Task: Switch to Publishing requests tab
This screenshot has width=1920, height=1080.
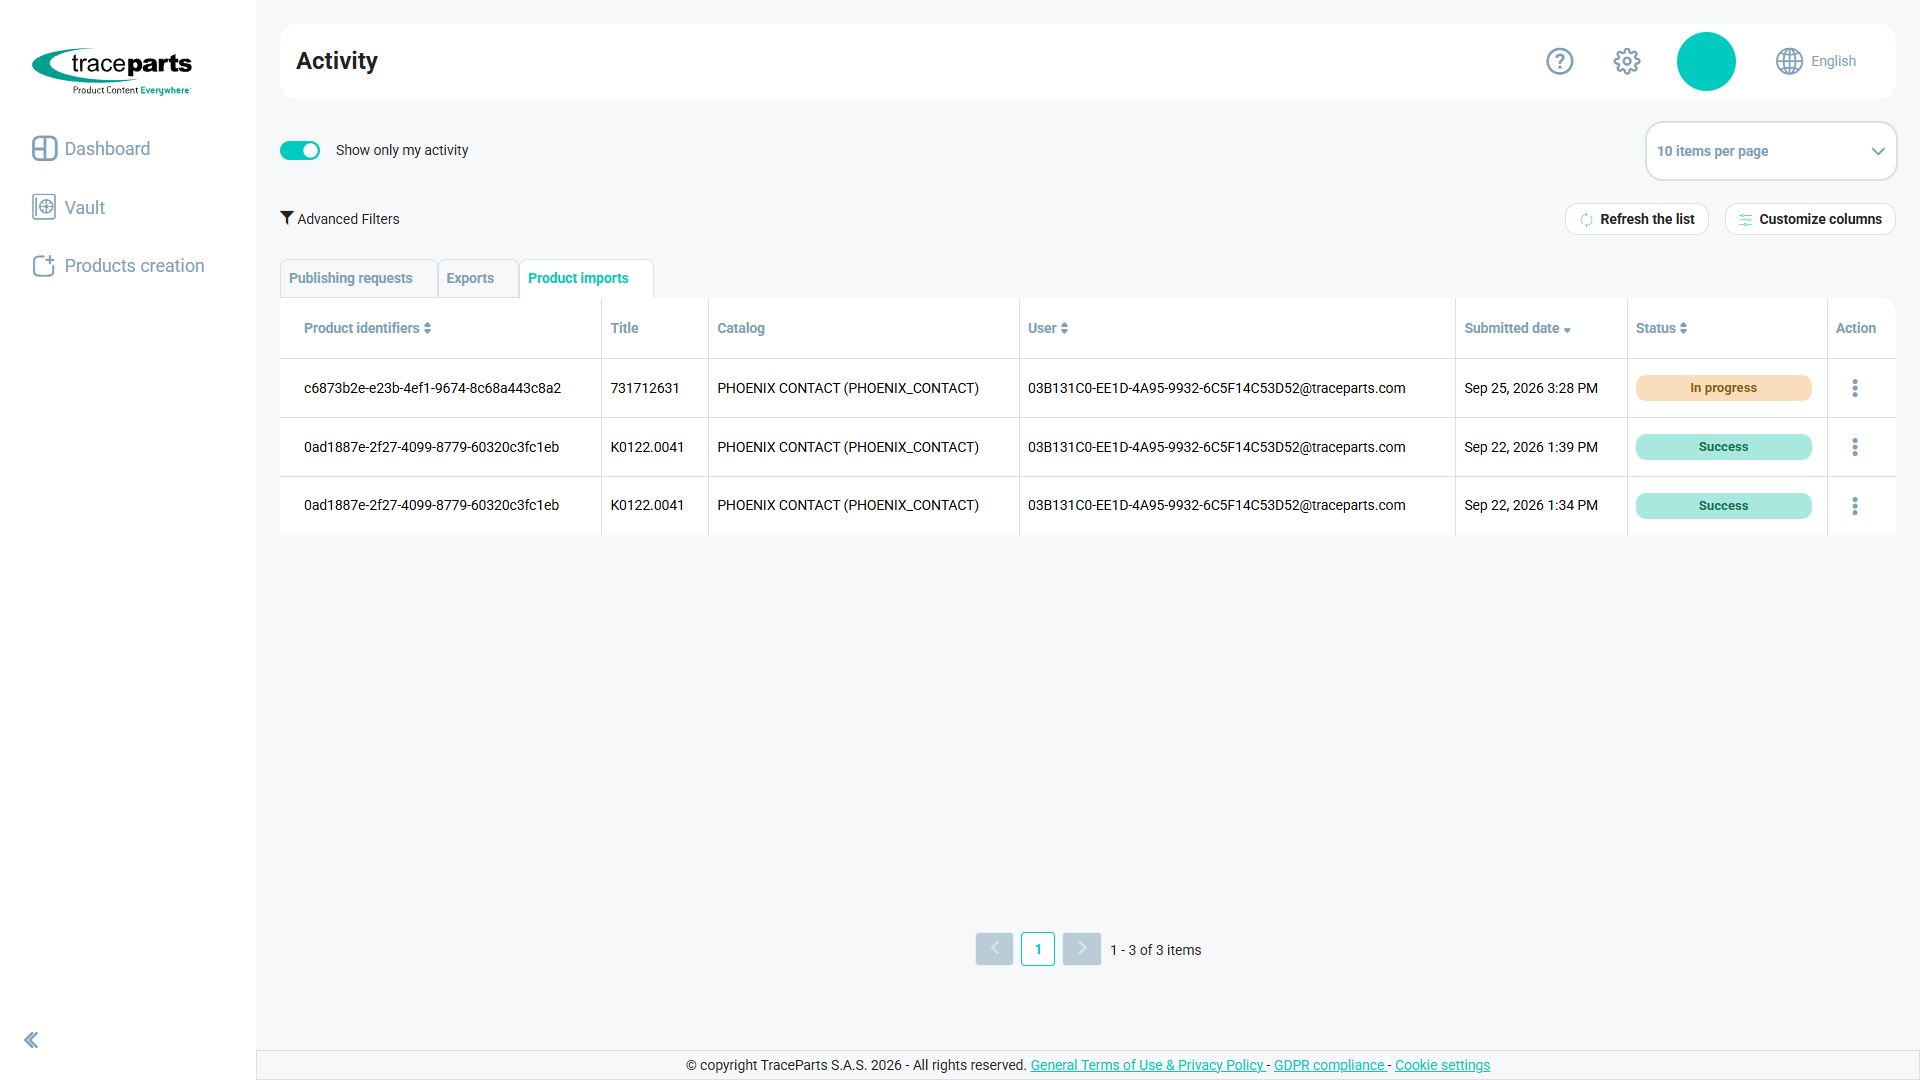Action: [x=351, y=278]
